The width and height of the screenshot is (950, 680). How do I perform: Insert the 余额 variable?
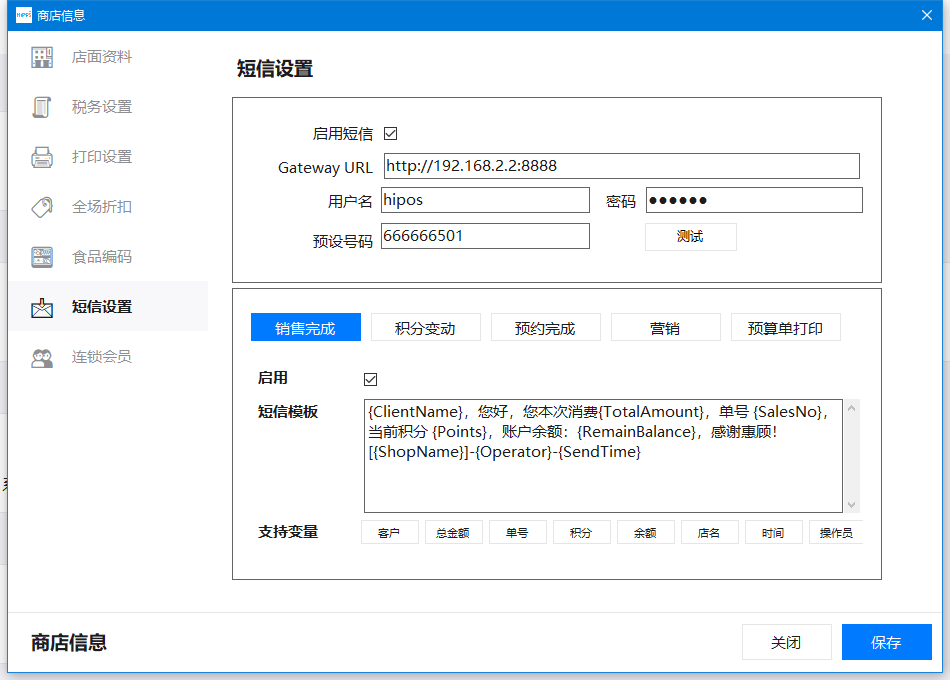(x=646, y=532)
